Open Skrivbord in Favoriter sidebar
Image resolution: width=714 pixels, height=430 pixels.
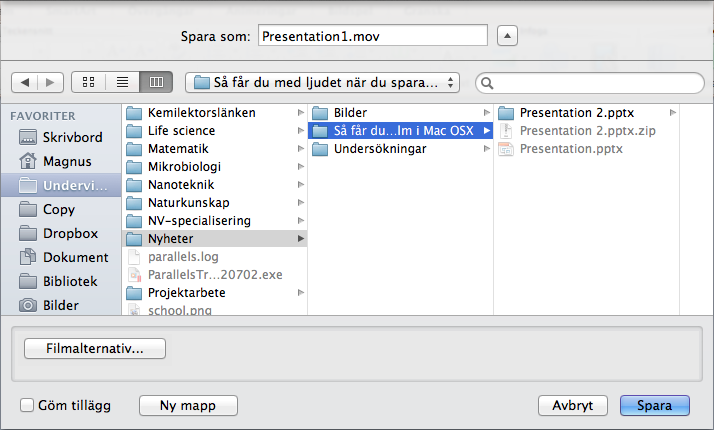click(61, 137)
